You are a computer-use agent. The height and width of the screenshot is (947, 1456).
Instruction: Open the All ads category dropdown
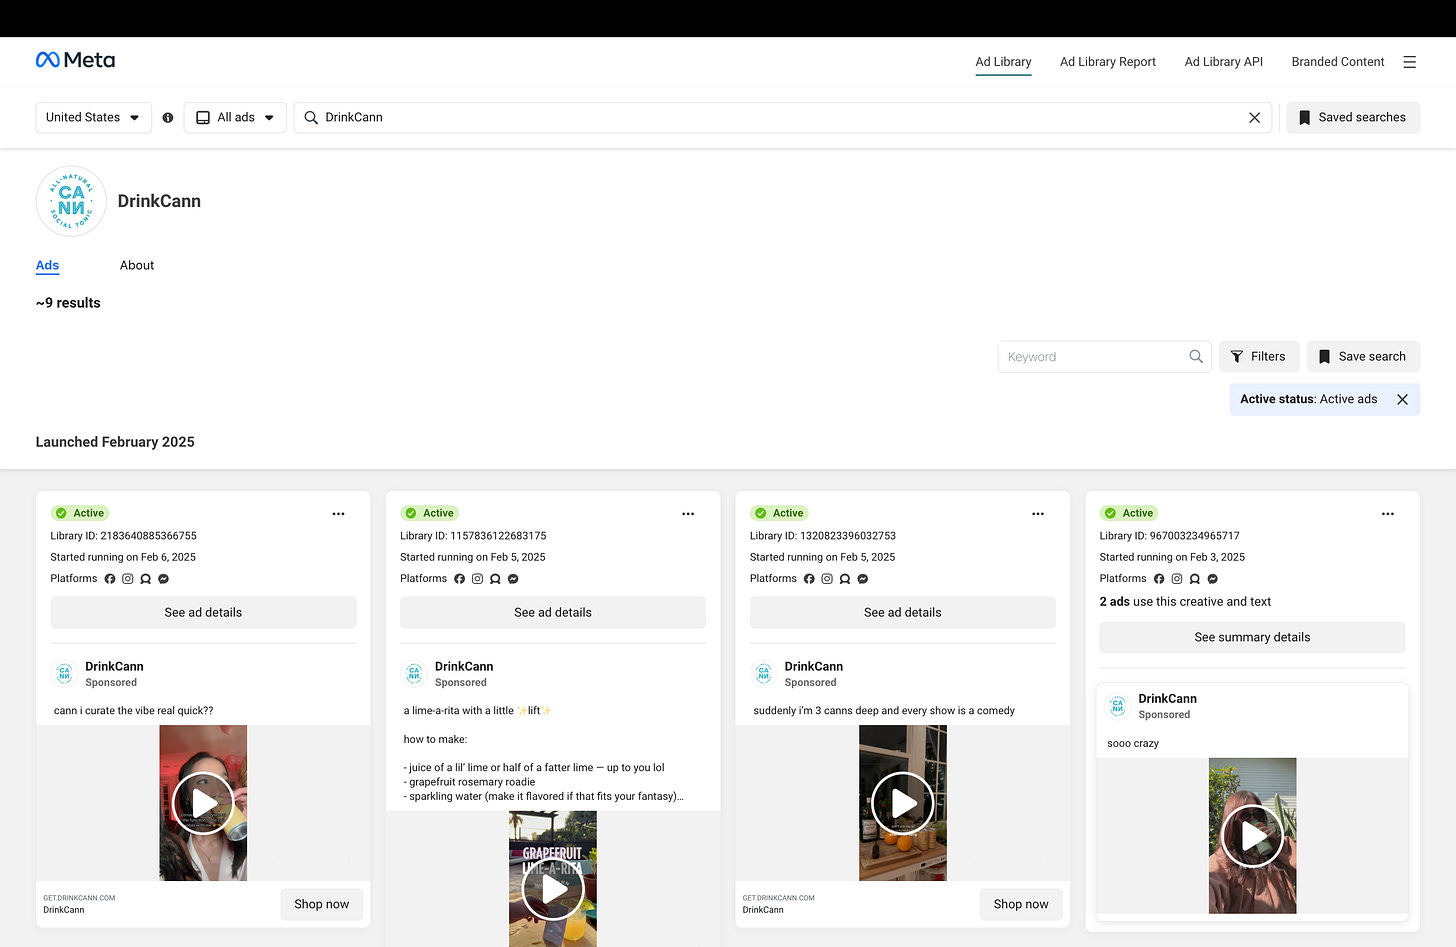tap(235, 118)
